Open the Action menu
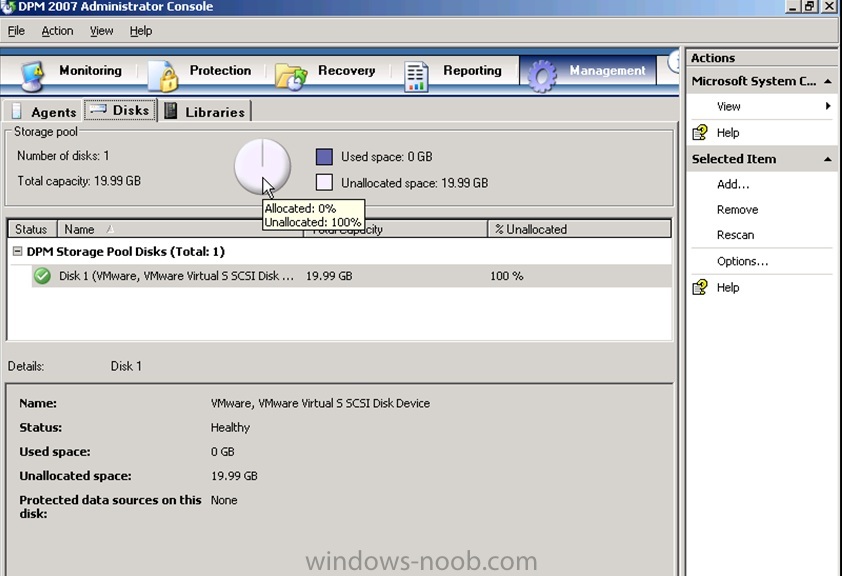Viewport: 842px width, 576px height. tap(57, 31)
